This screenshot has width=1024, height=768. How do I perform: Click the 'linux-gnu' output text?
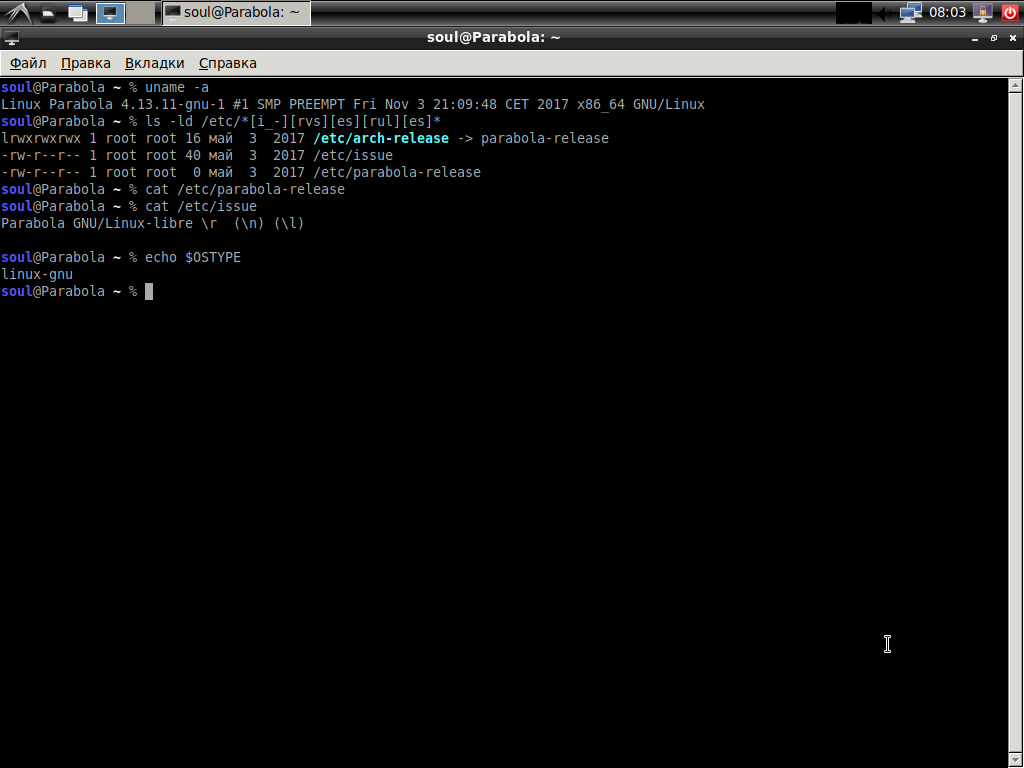(x=37, y=274)
